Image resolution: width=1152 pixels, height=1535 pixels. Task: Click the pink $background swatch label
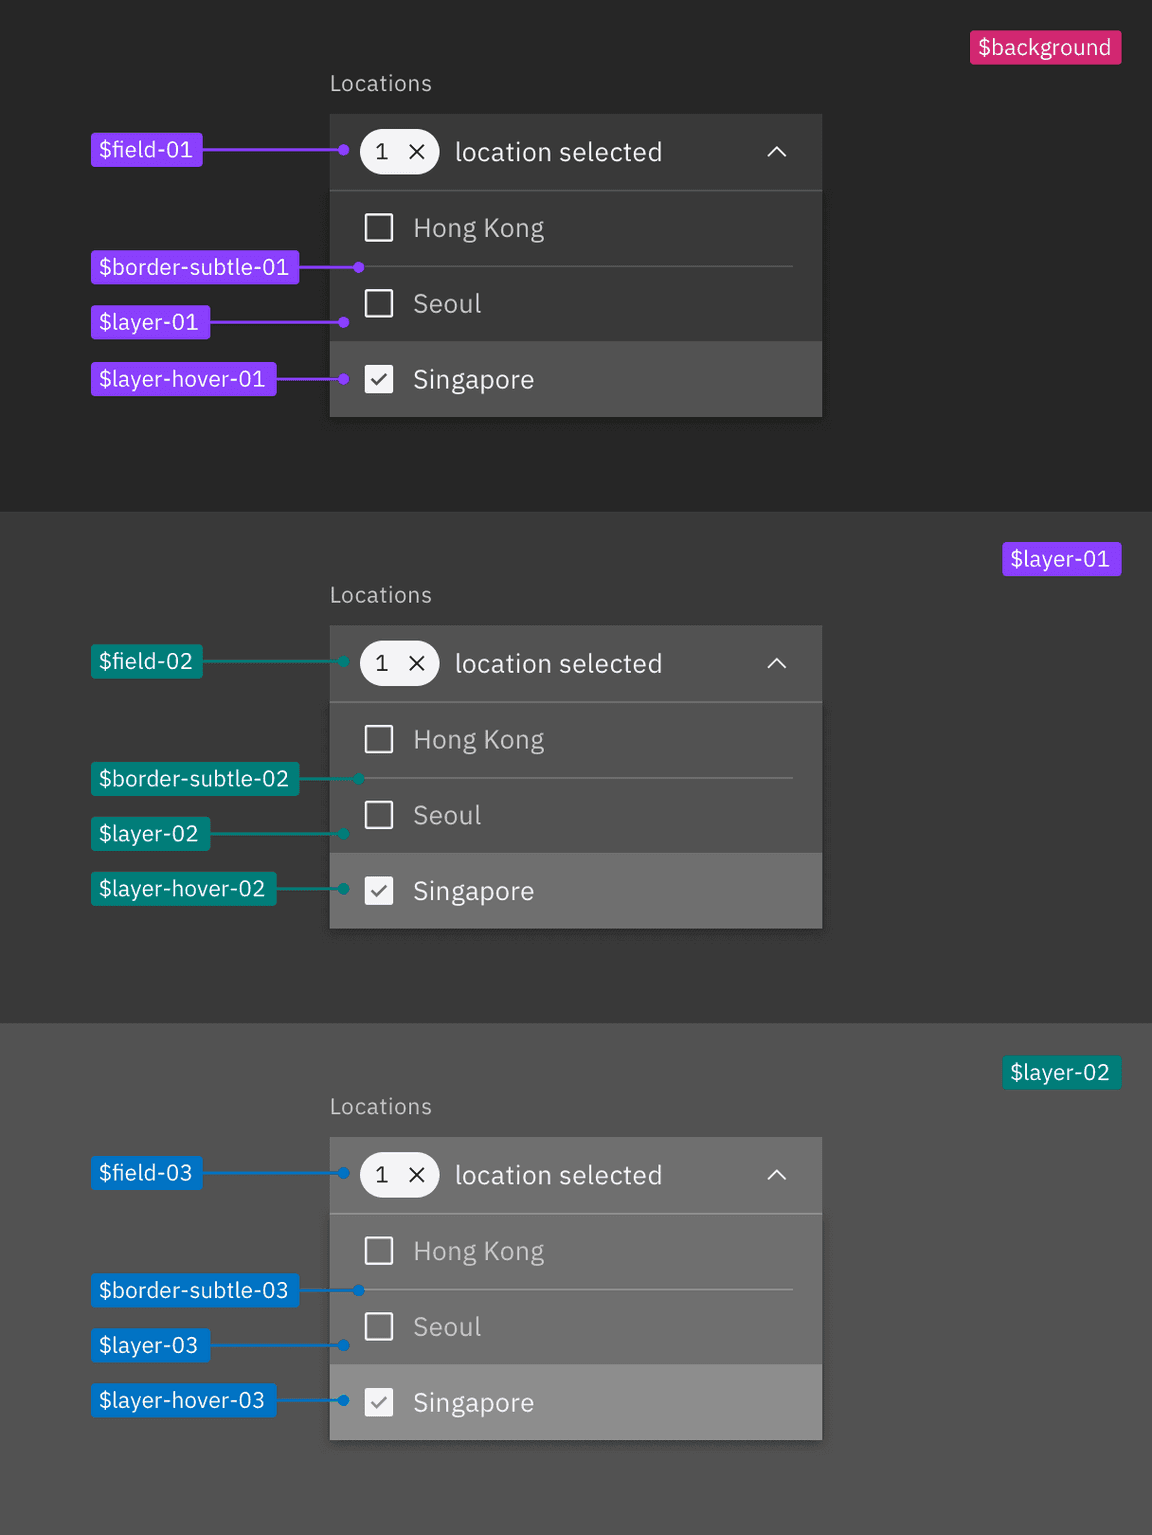click(x=1045, y=47)
